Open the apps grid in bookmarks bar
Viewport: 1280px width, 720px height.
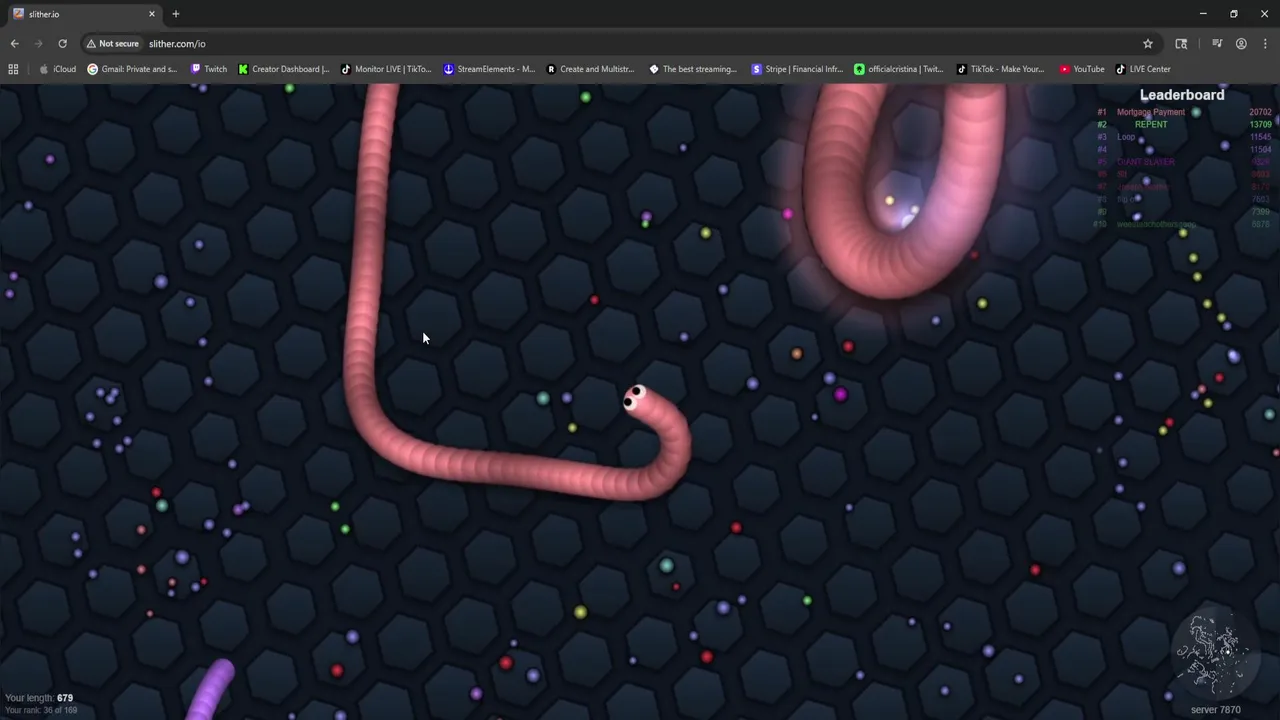[13, 69]
